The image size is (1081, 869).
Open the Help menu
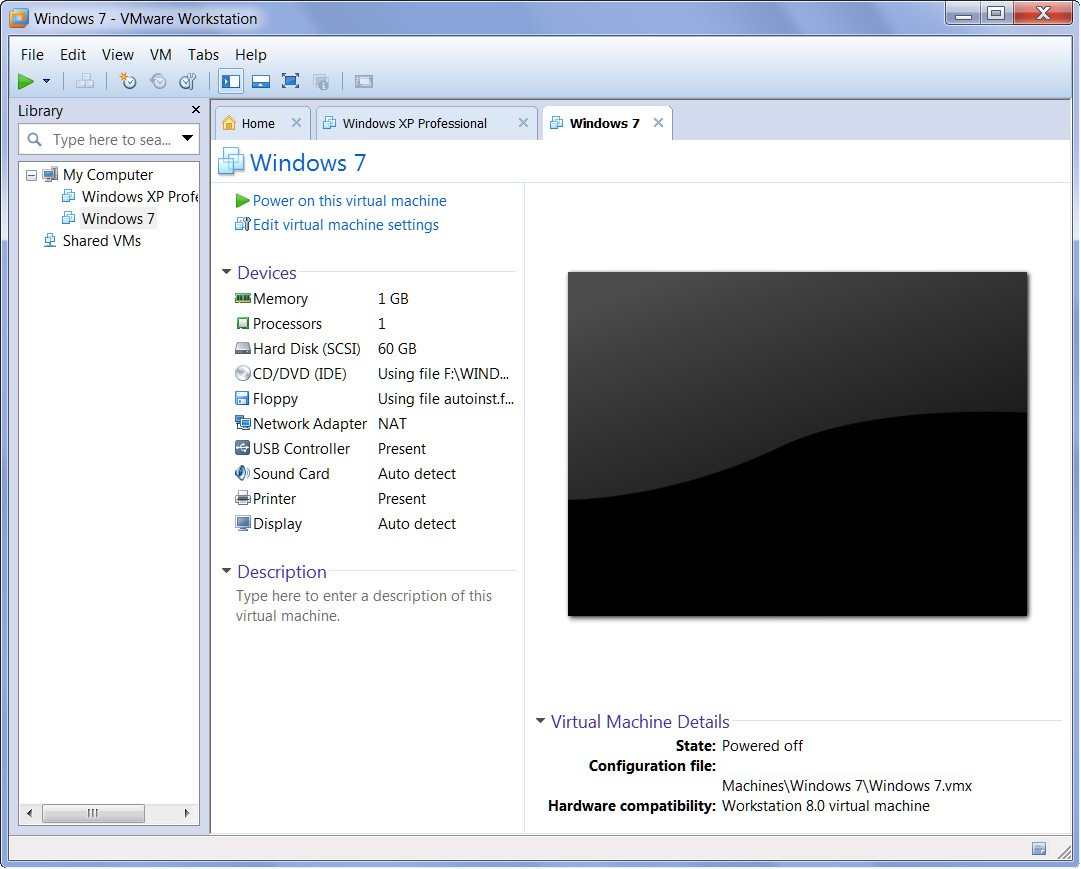(250, 54)
